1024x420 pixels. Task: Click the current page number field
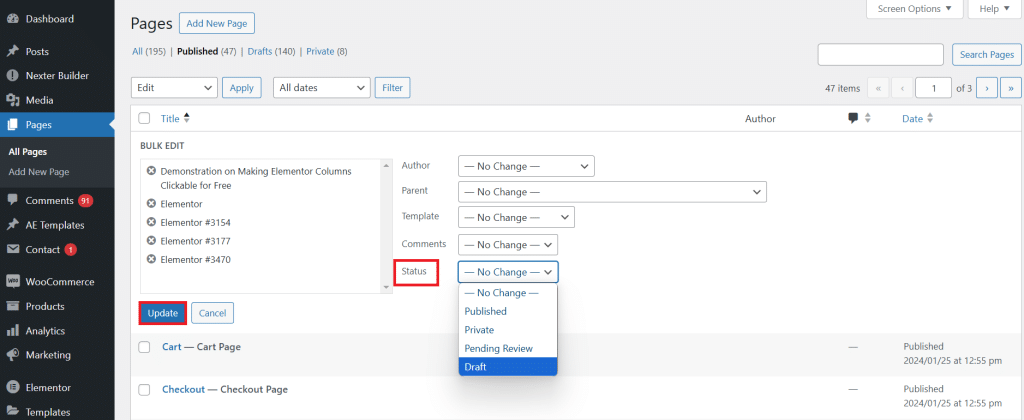(933, 88)
